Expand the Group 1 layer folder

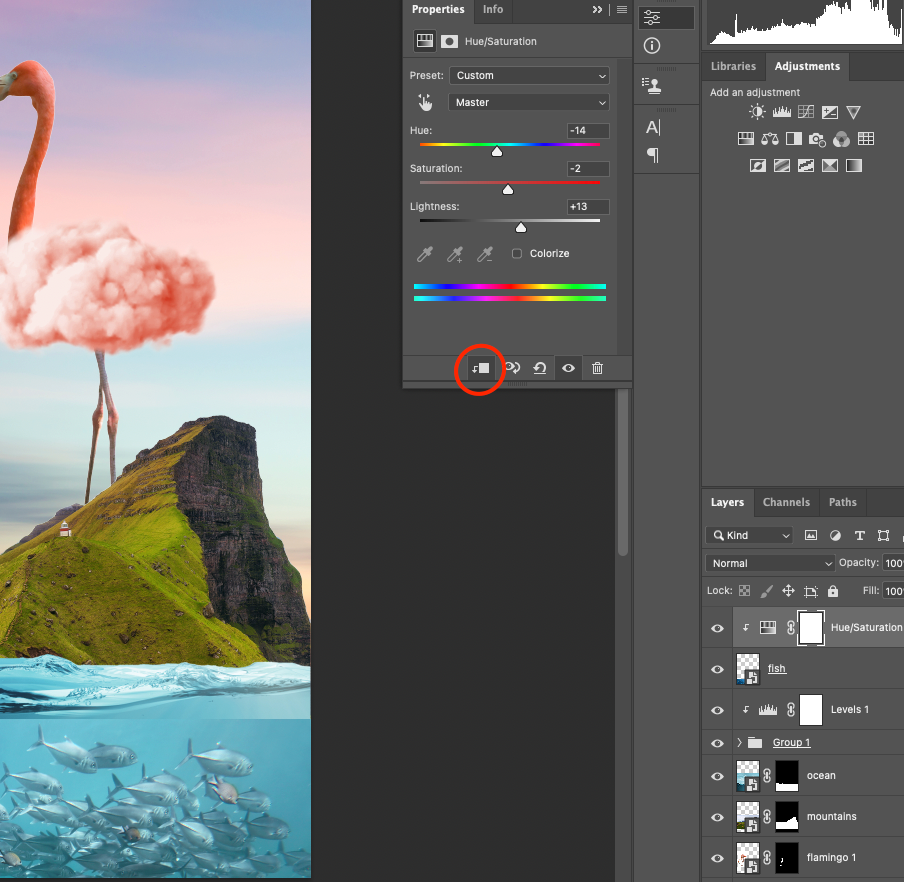pyautogui.click(x=739, y=743)
